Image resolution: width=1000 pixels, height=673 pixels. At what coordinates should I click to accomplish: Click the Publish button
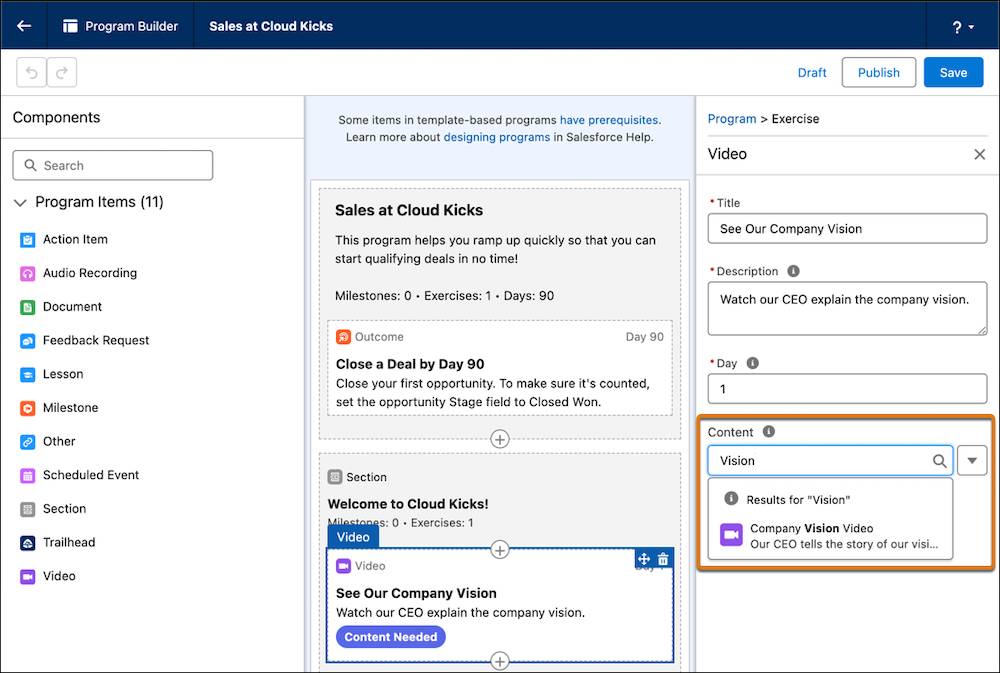click(878, 73)
